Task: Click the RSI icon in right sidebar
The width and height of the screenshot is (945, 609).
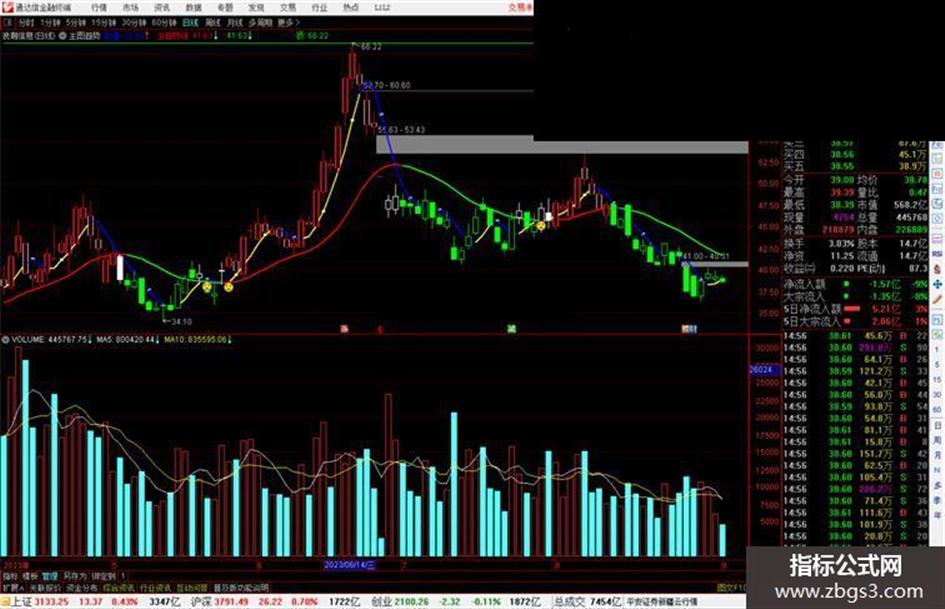Action: [x=937, y=254]
